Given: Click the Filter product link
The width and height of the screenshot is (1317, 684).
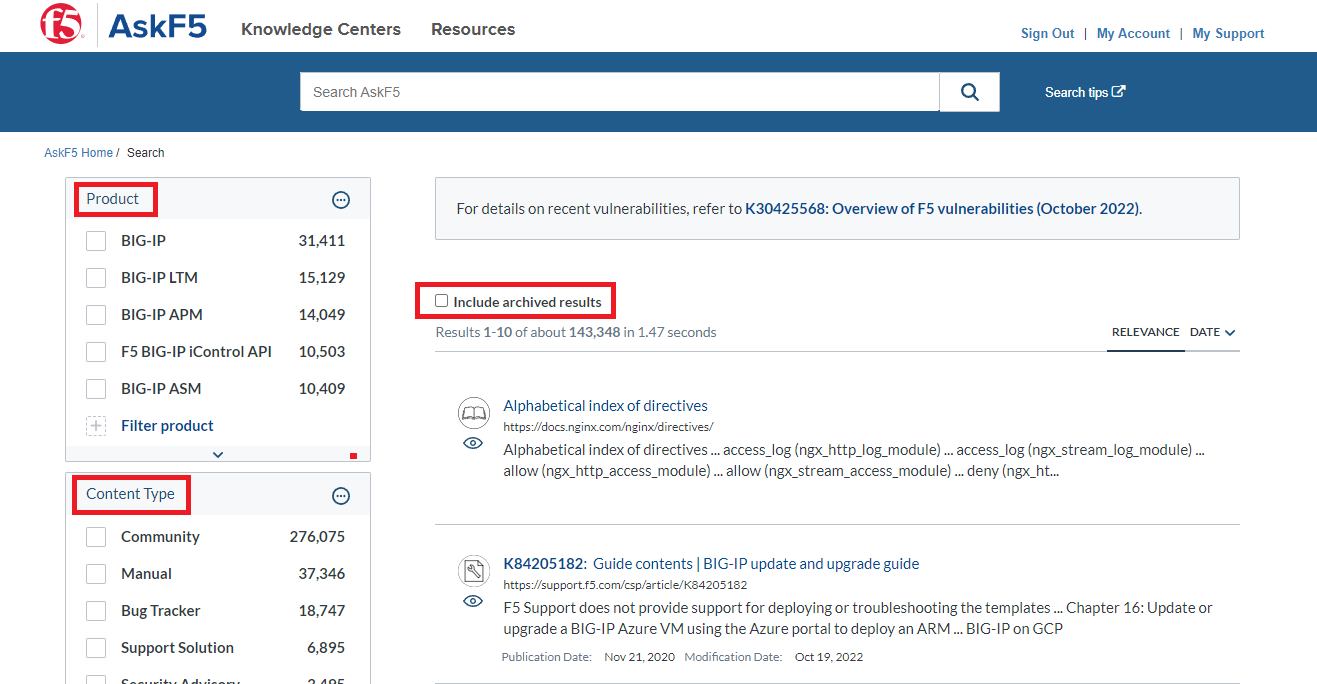Looking at the screenshot, I should tap(167, 426).
